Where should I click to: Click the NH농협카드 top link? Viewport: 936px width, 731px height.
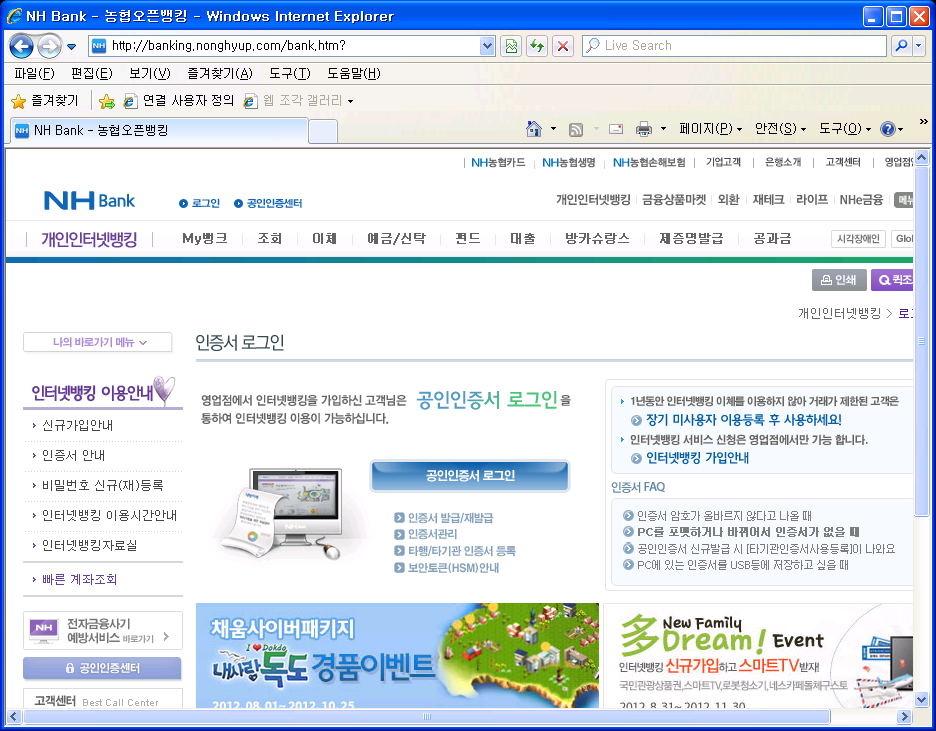pyautogui.click(x=498, y=162)
